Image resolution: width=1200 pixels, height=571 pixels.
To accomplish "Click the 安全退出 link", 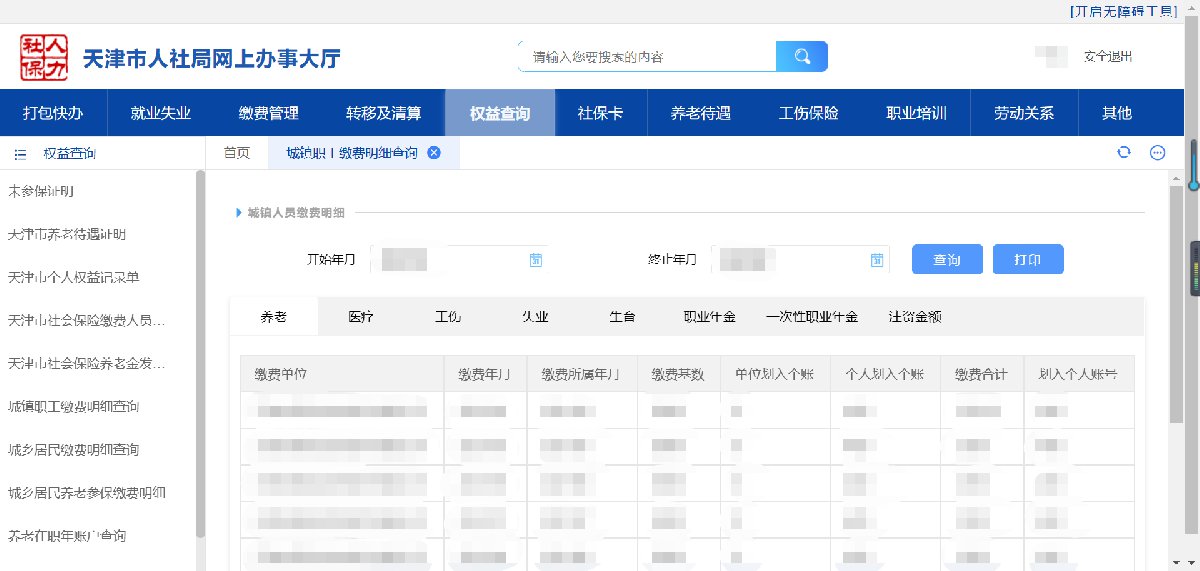I will (x=1107, y=57).
